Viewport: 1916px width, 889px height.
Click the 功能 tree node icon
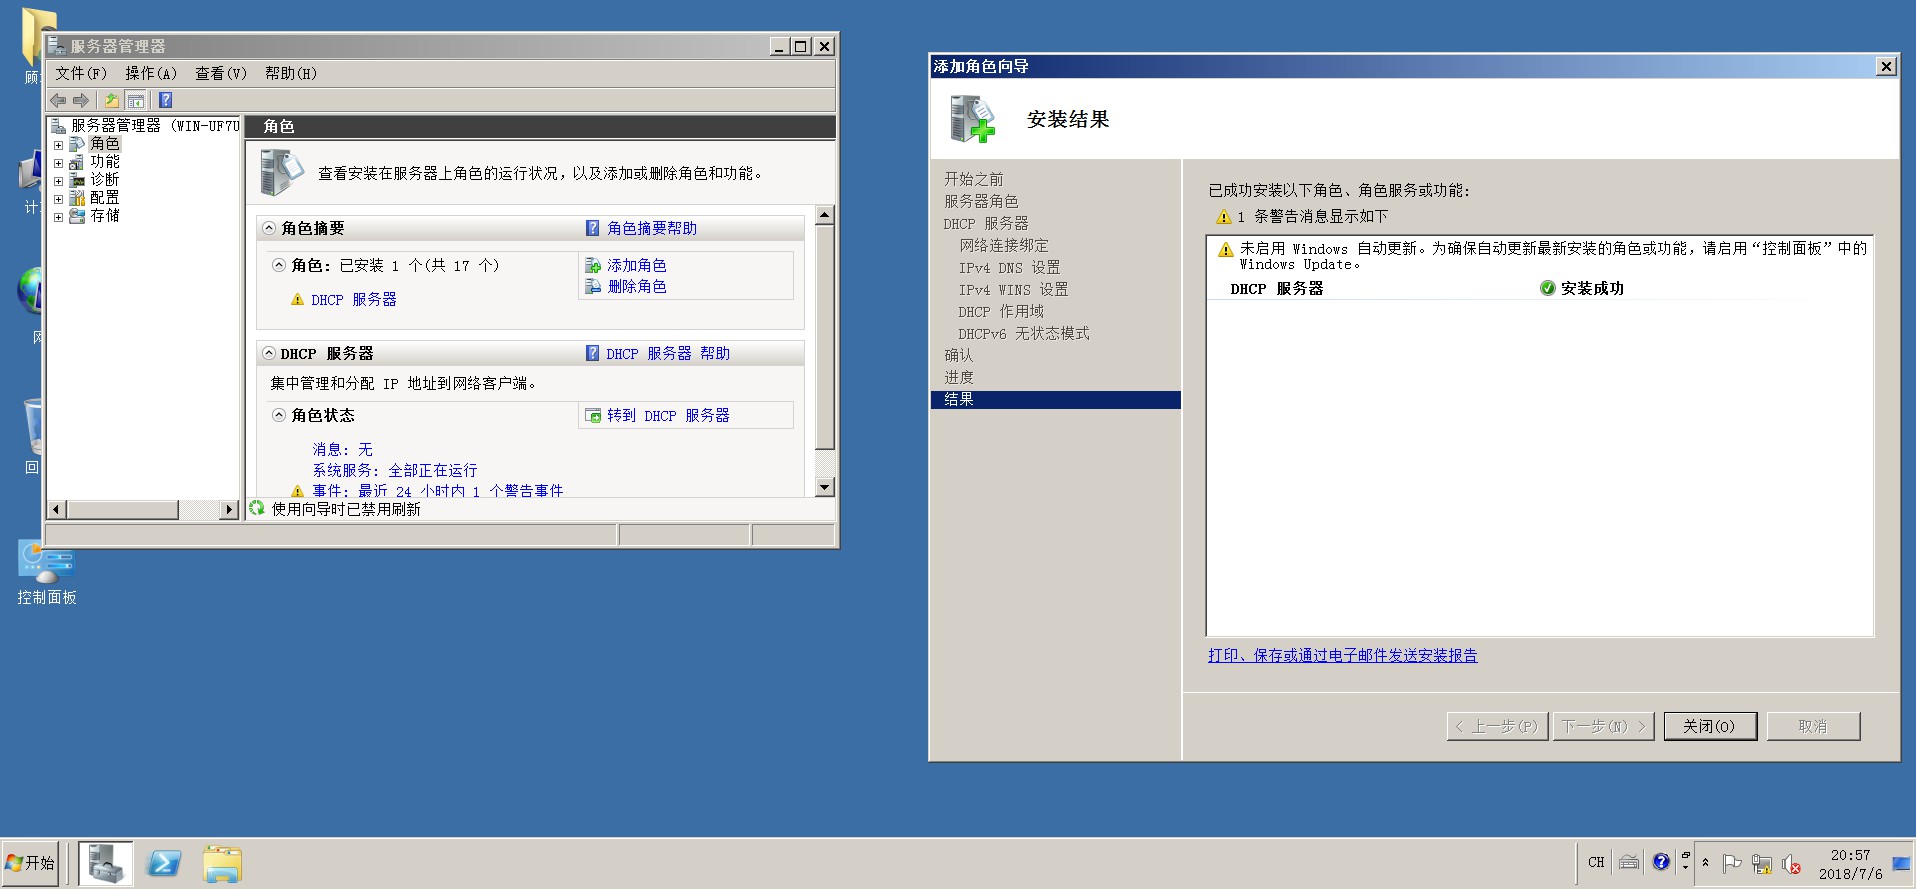(77, 162)
